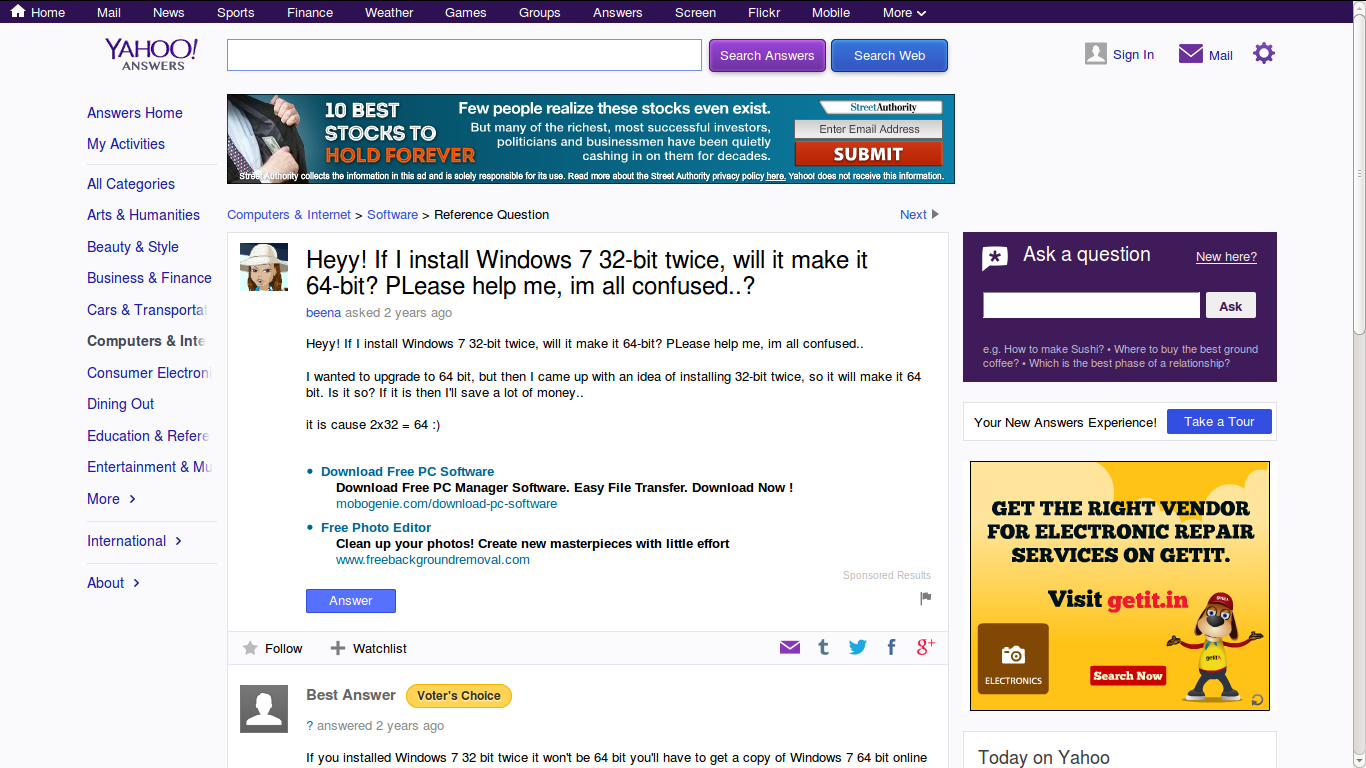Open Business & Finance category
The height and width of the screenshot is (768, 1366).
coord(149,278)
